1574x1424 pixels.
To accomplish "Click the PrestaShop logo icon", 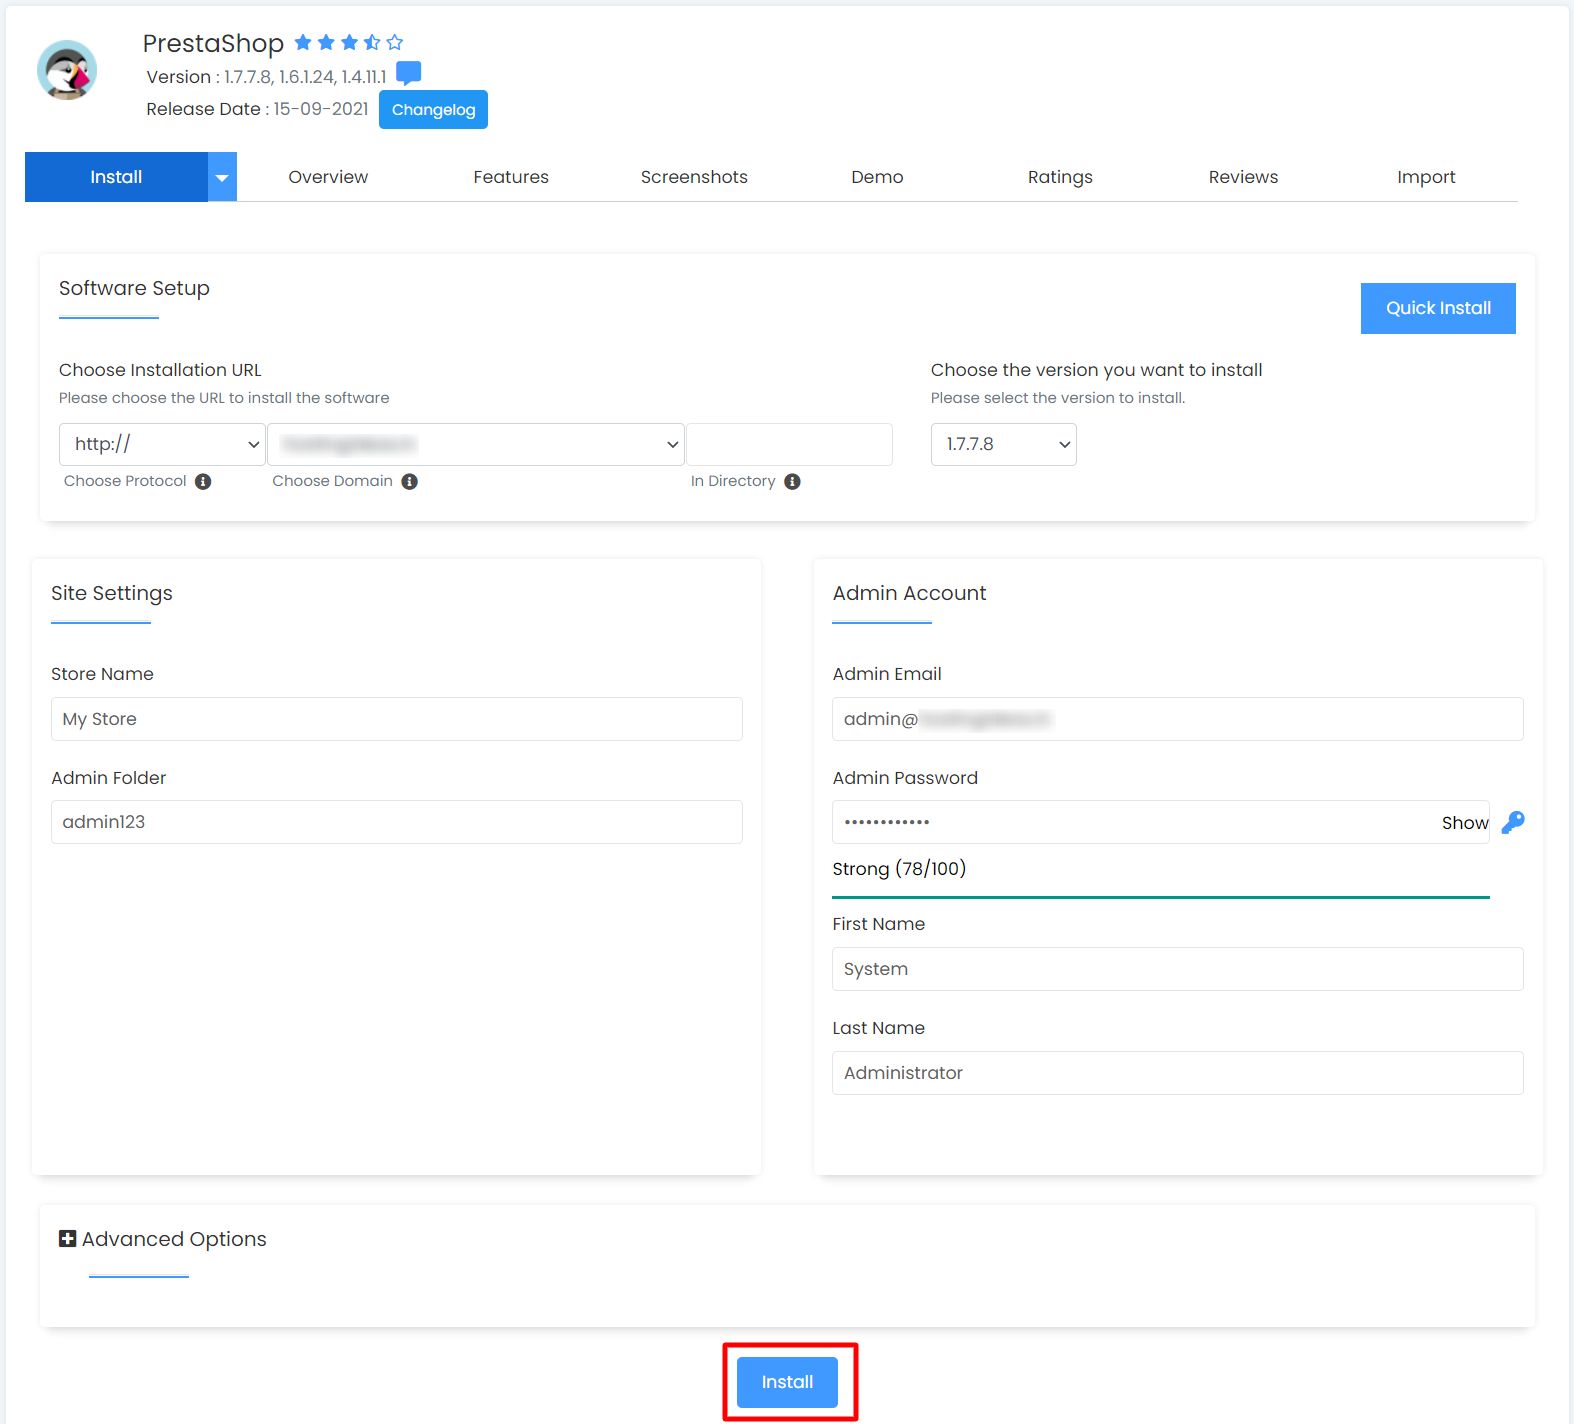I will [x=67, y=70].
